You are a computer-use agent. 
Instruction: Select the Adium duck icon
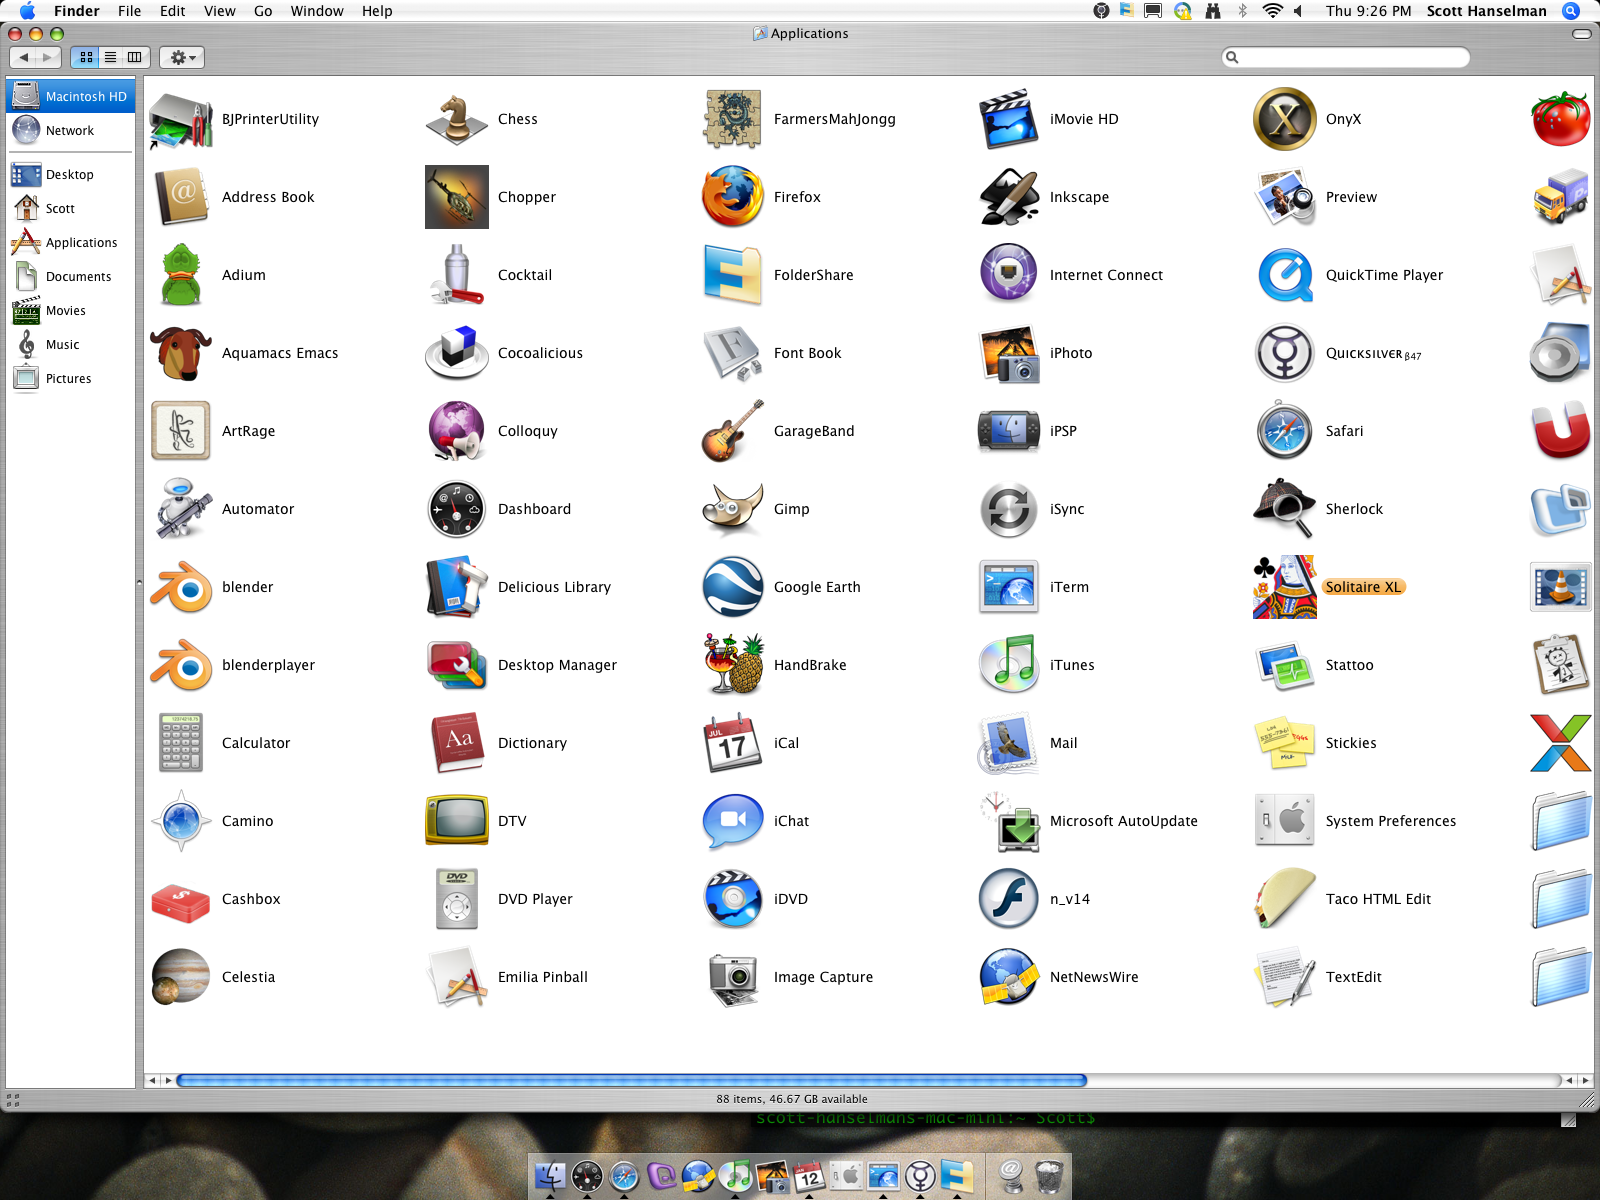[x=181, y=275]
